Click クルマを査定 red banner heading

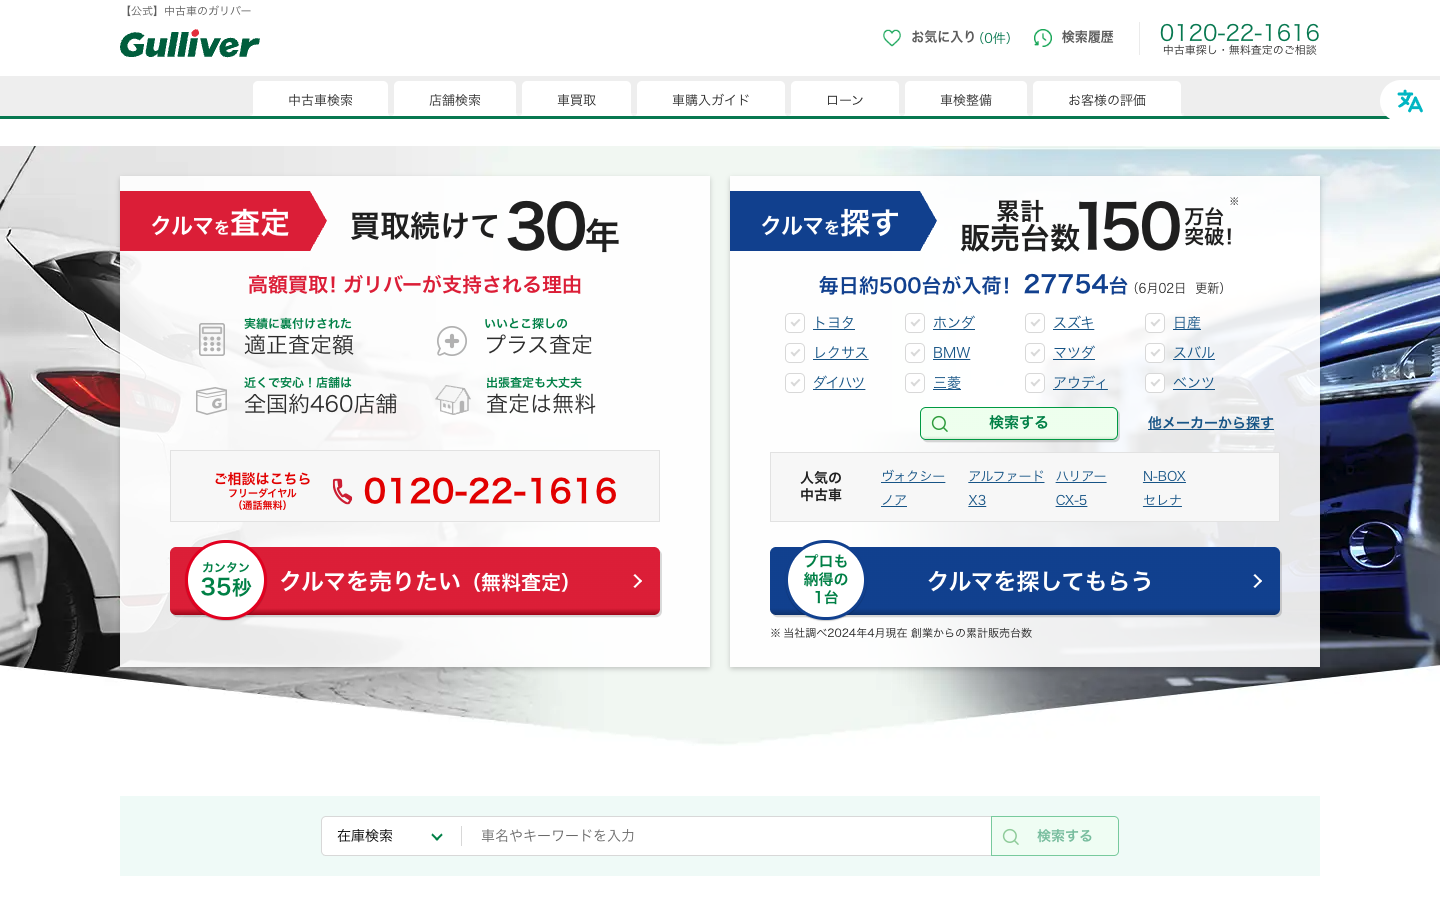click(221, 222)
